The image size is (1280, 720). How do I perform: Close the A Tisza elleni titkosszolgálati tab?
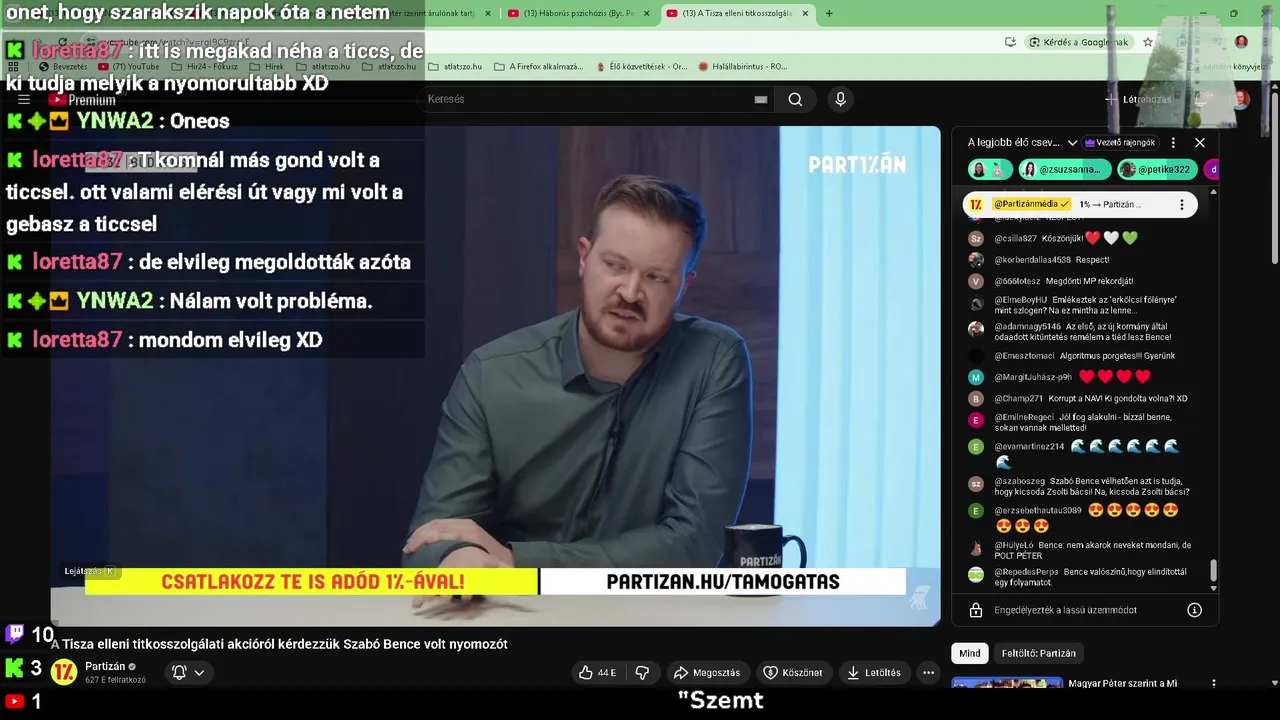(805, 13)
